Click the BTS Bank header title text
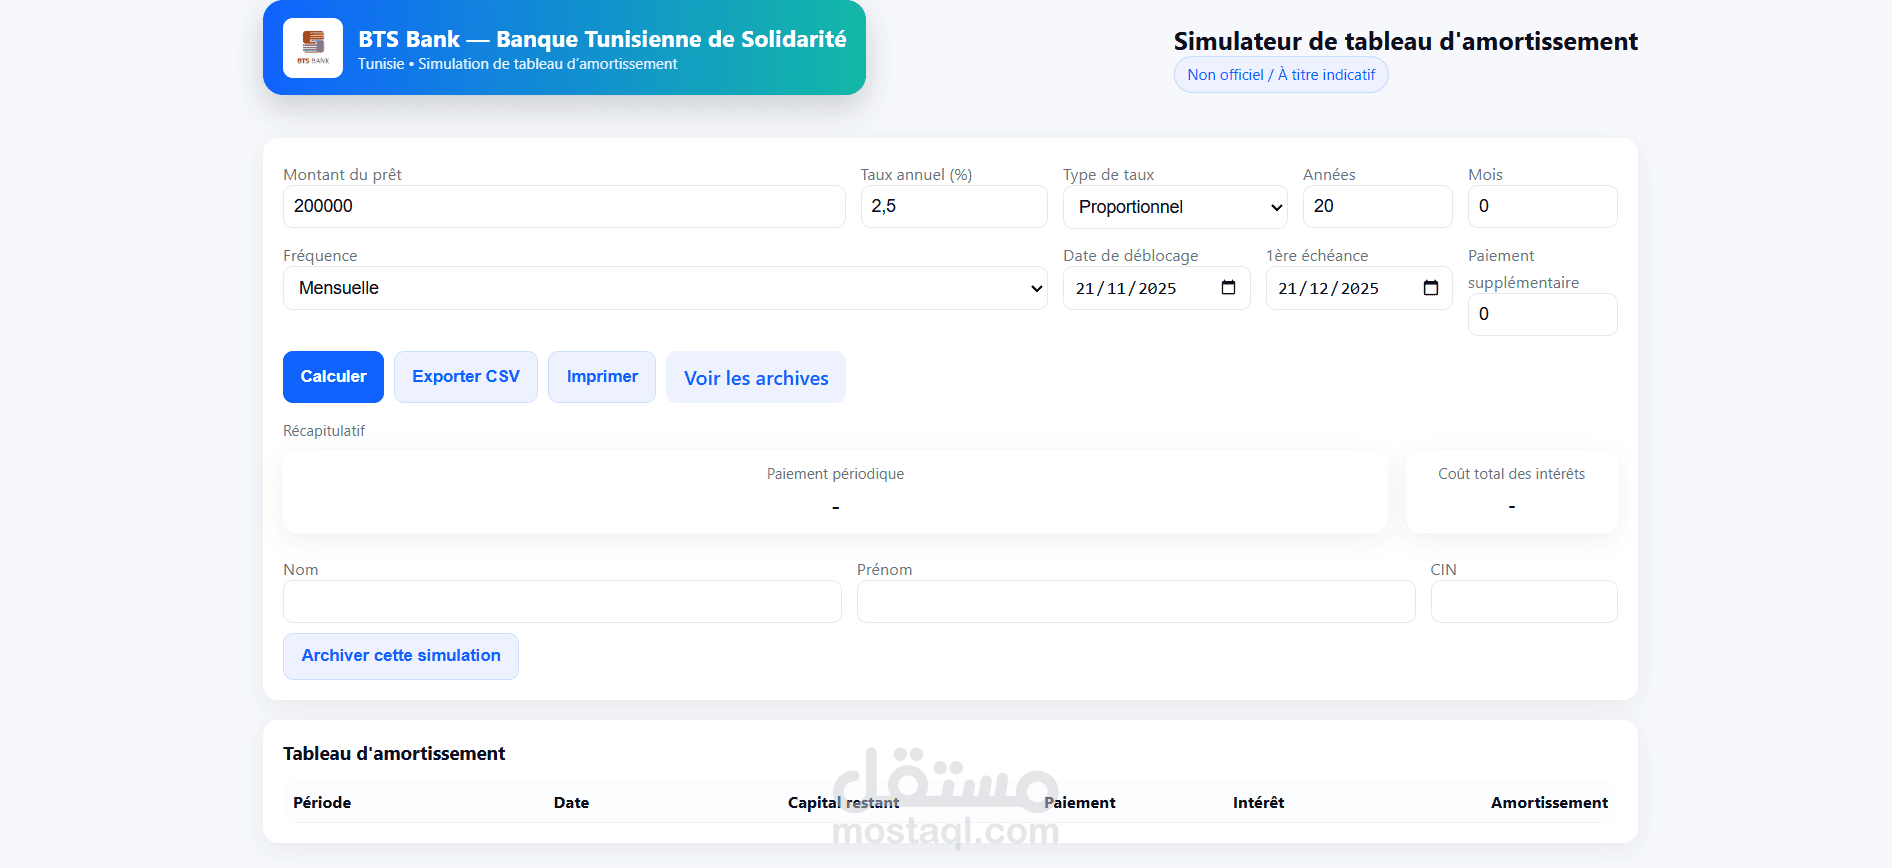 pyautogui.click(x=602, y=39)
